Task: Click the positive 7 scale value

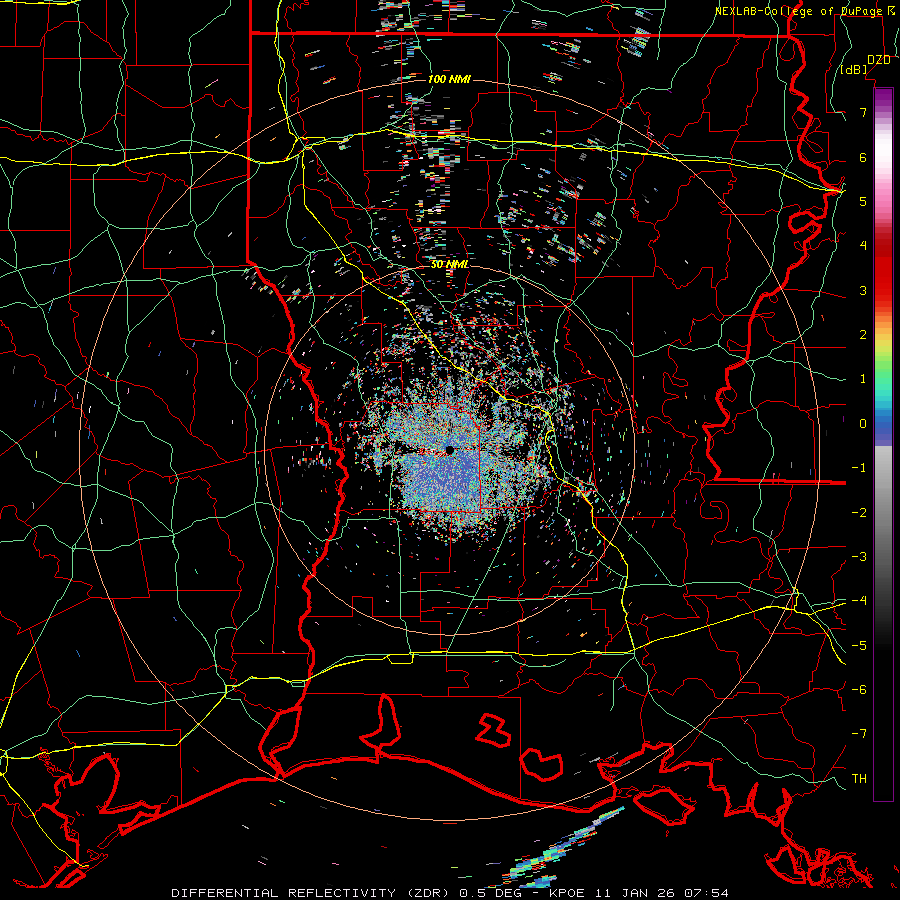Action: tap(863, 112)
